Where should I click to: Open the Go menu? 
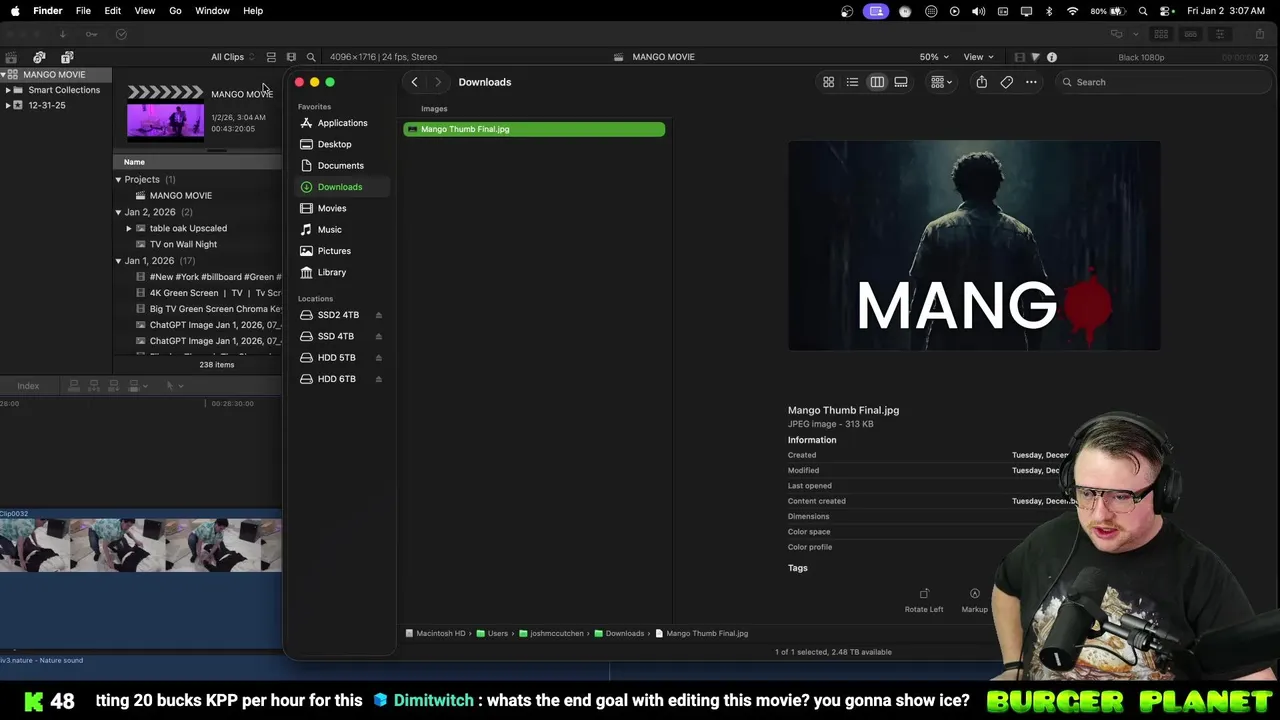[x=175, y=11]
